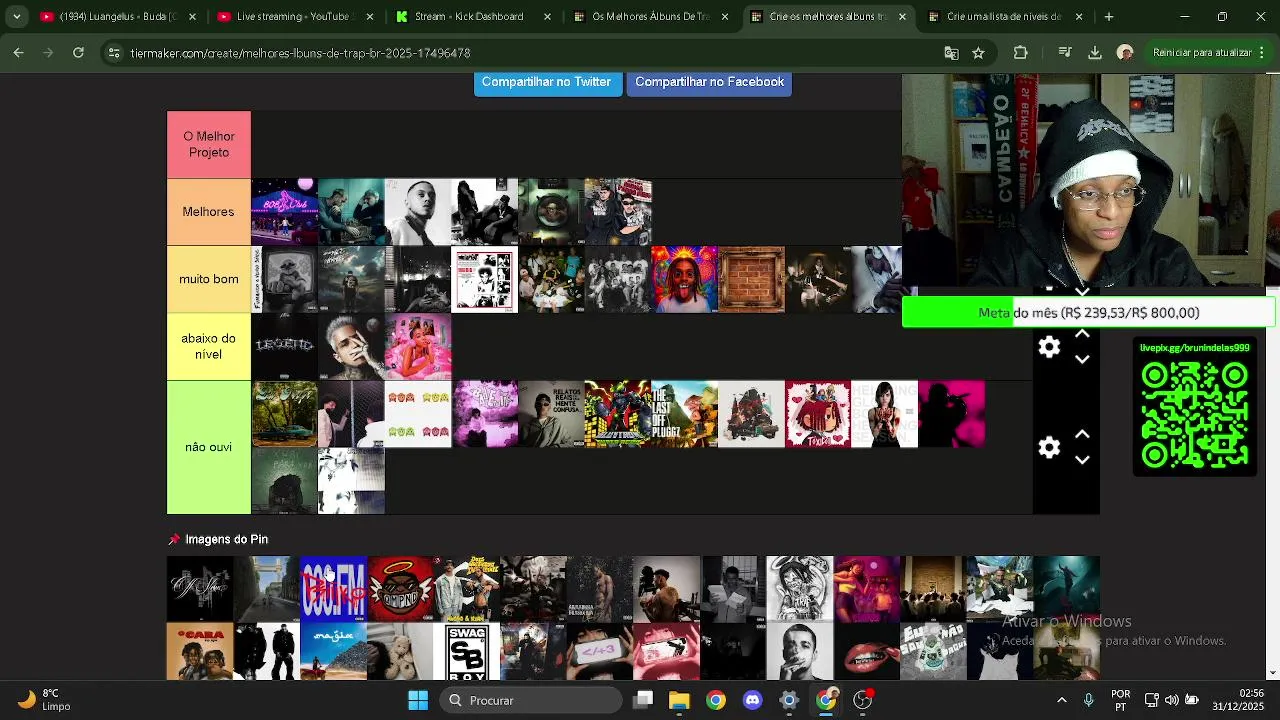Select the 'SWAG BOY' album cover
The image size is (1280, 720).
pos(467,651)
